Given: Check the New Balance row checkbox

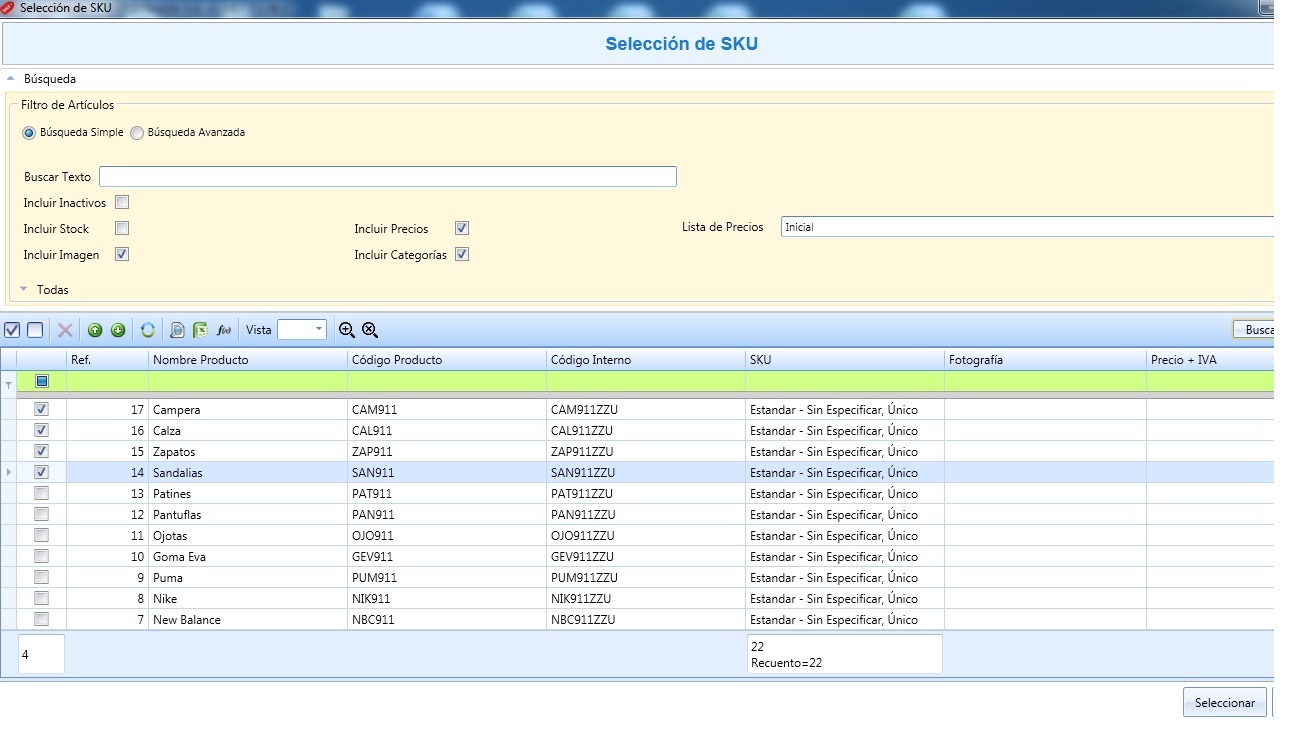Looking at the screenshot, I should point(41,619).
